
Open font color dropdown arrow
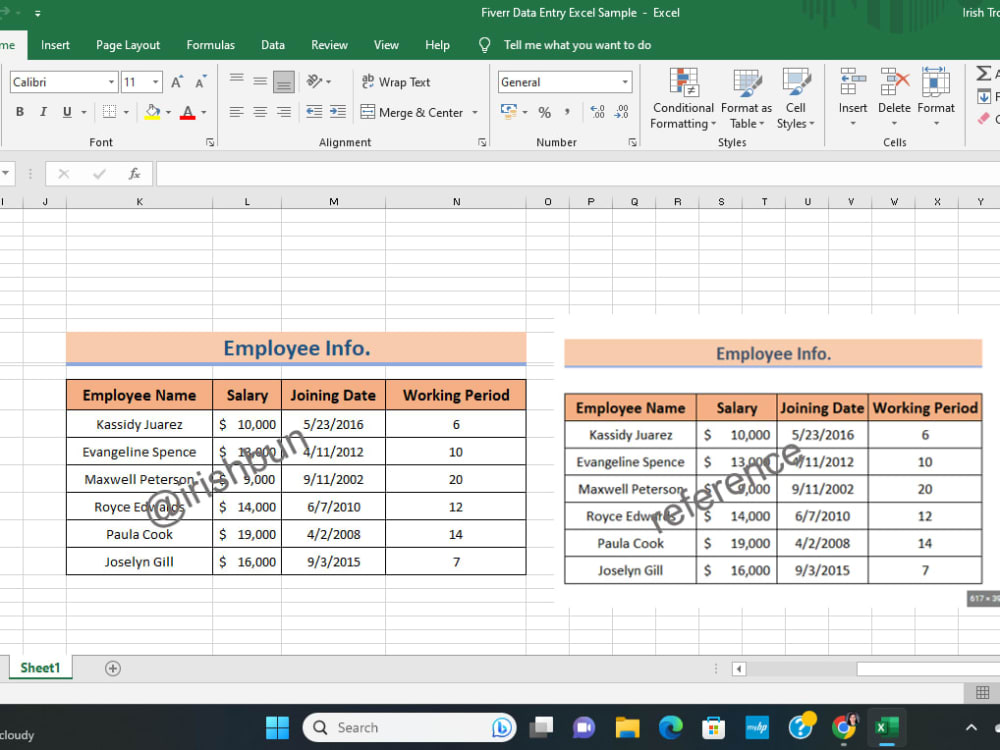pyautogui.click(x=204, y=112)
